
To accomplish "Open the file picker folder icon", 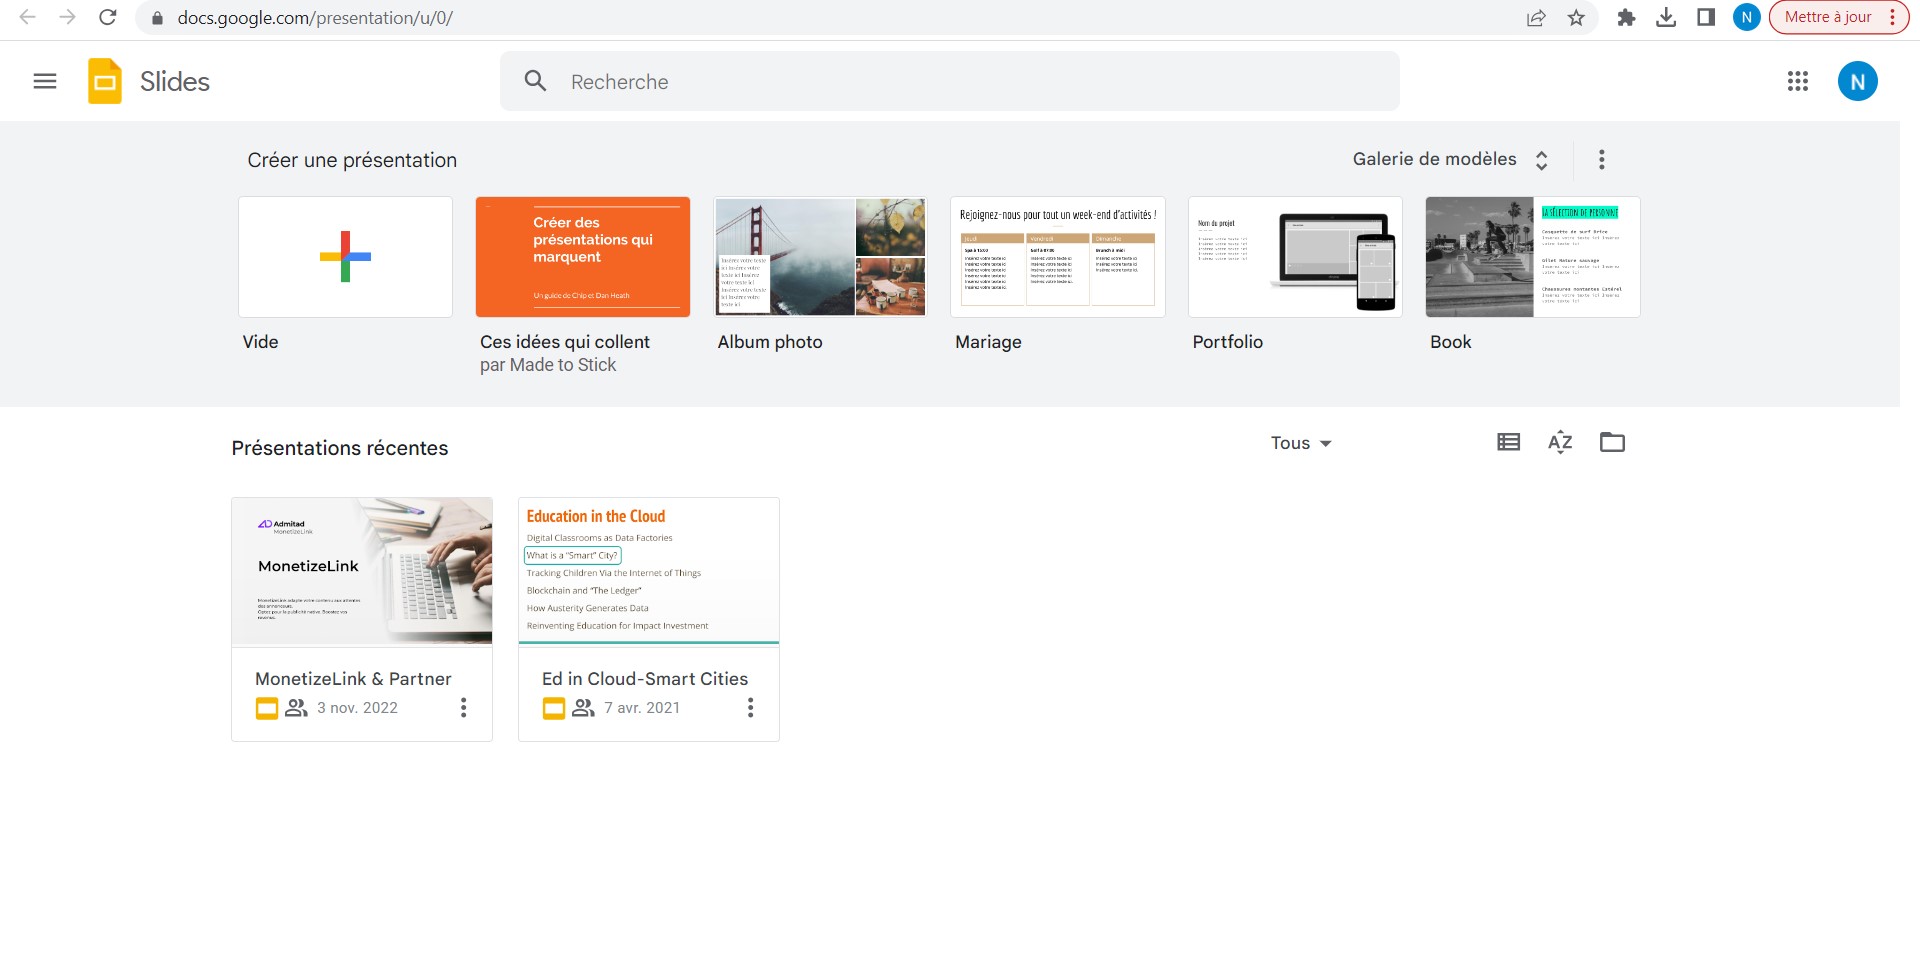I will 1612,442.
